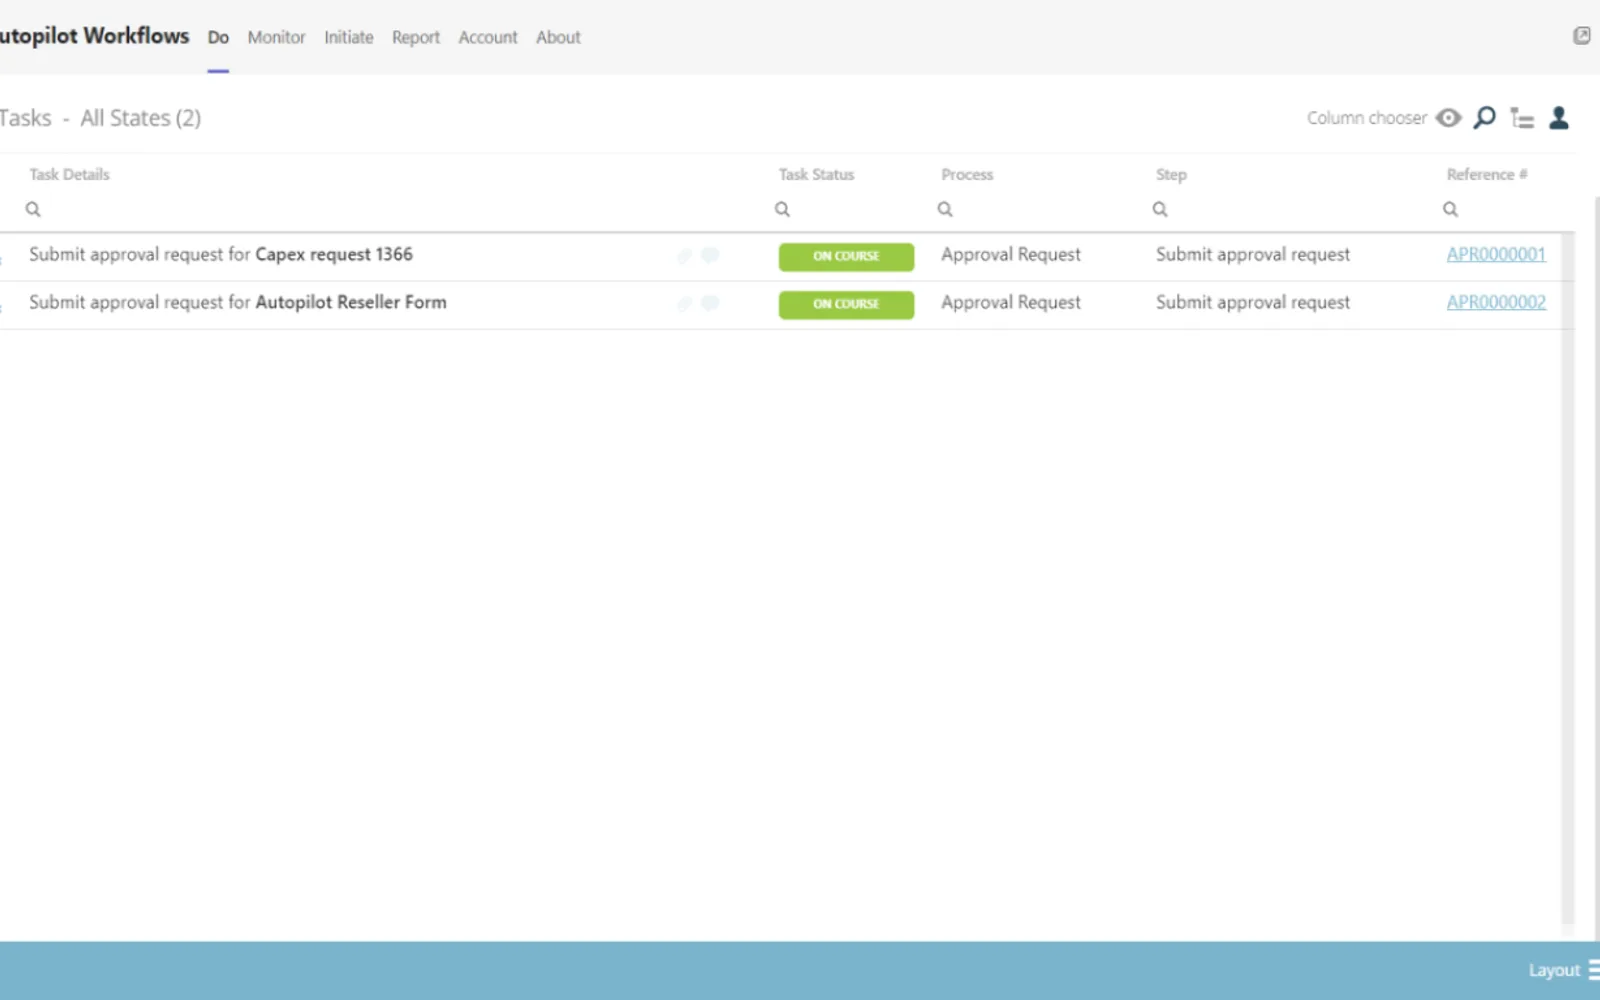Click the search magnifier icon in toolbar
Screen dimensions: 1600x1000
click(x=1485, y=118)
